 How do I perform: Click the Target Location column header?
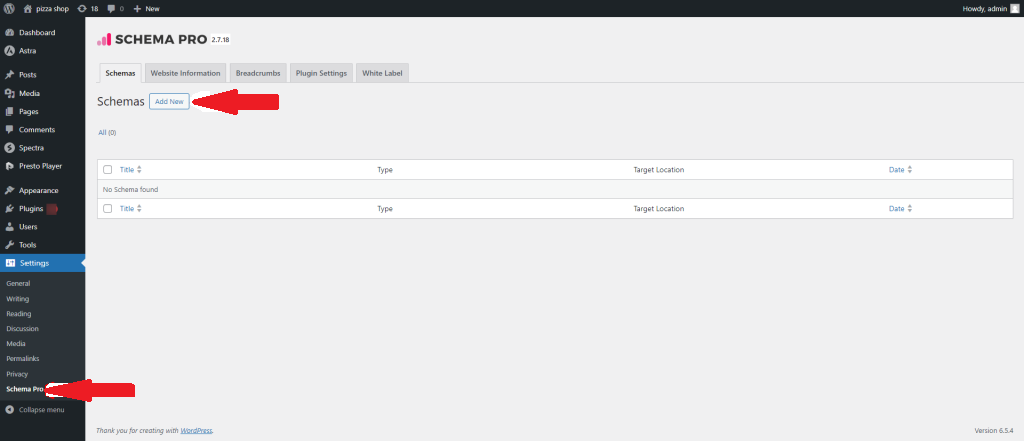coord(658,170)
